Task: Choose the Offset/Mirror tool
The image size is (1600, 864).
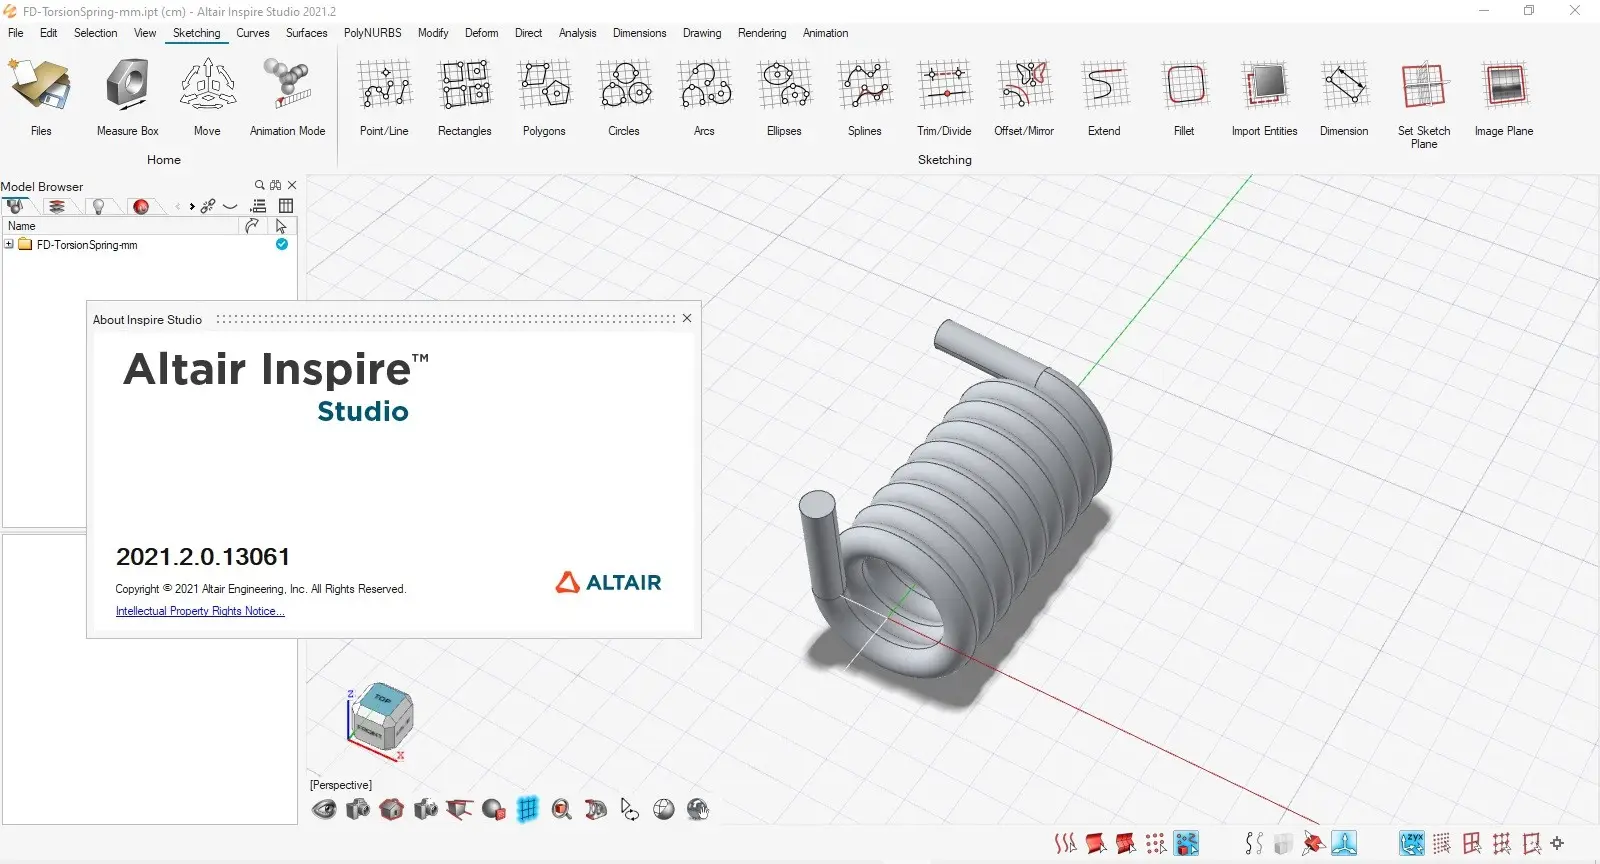Action: click(1024, 87)
